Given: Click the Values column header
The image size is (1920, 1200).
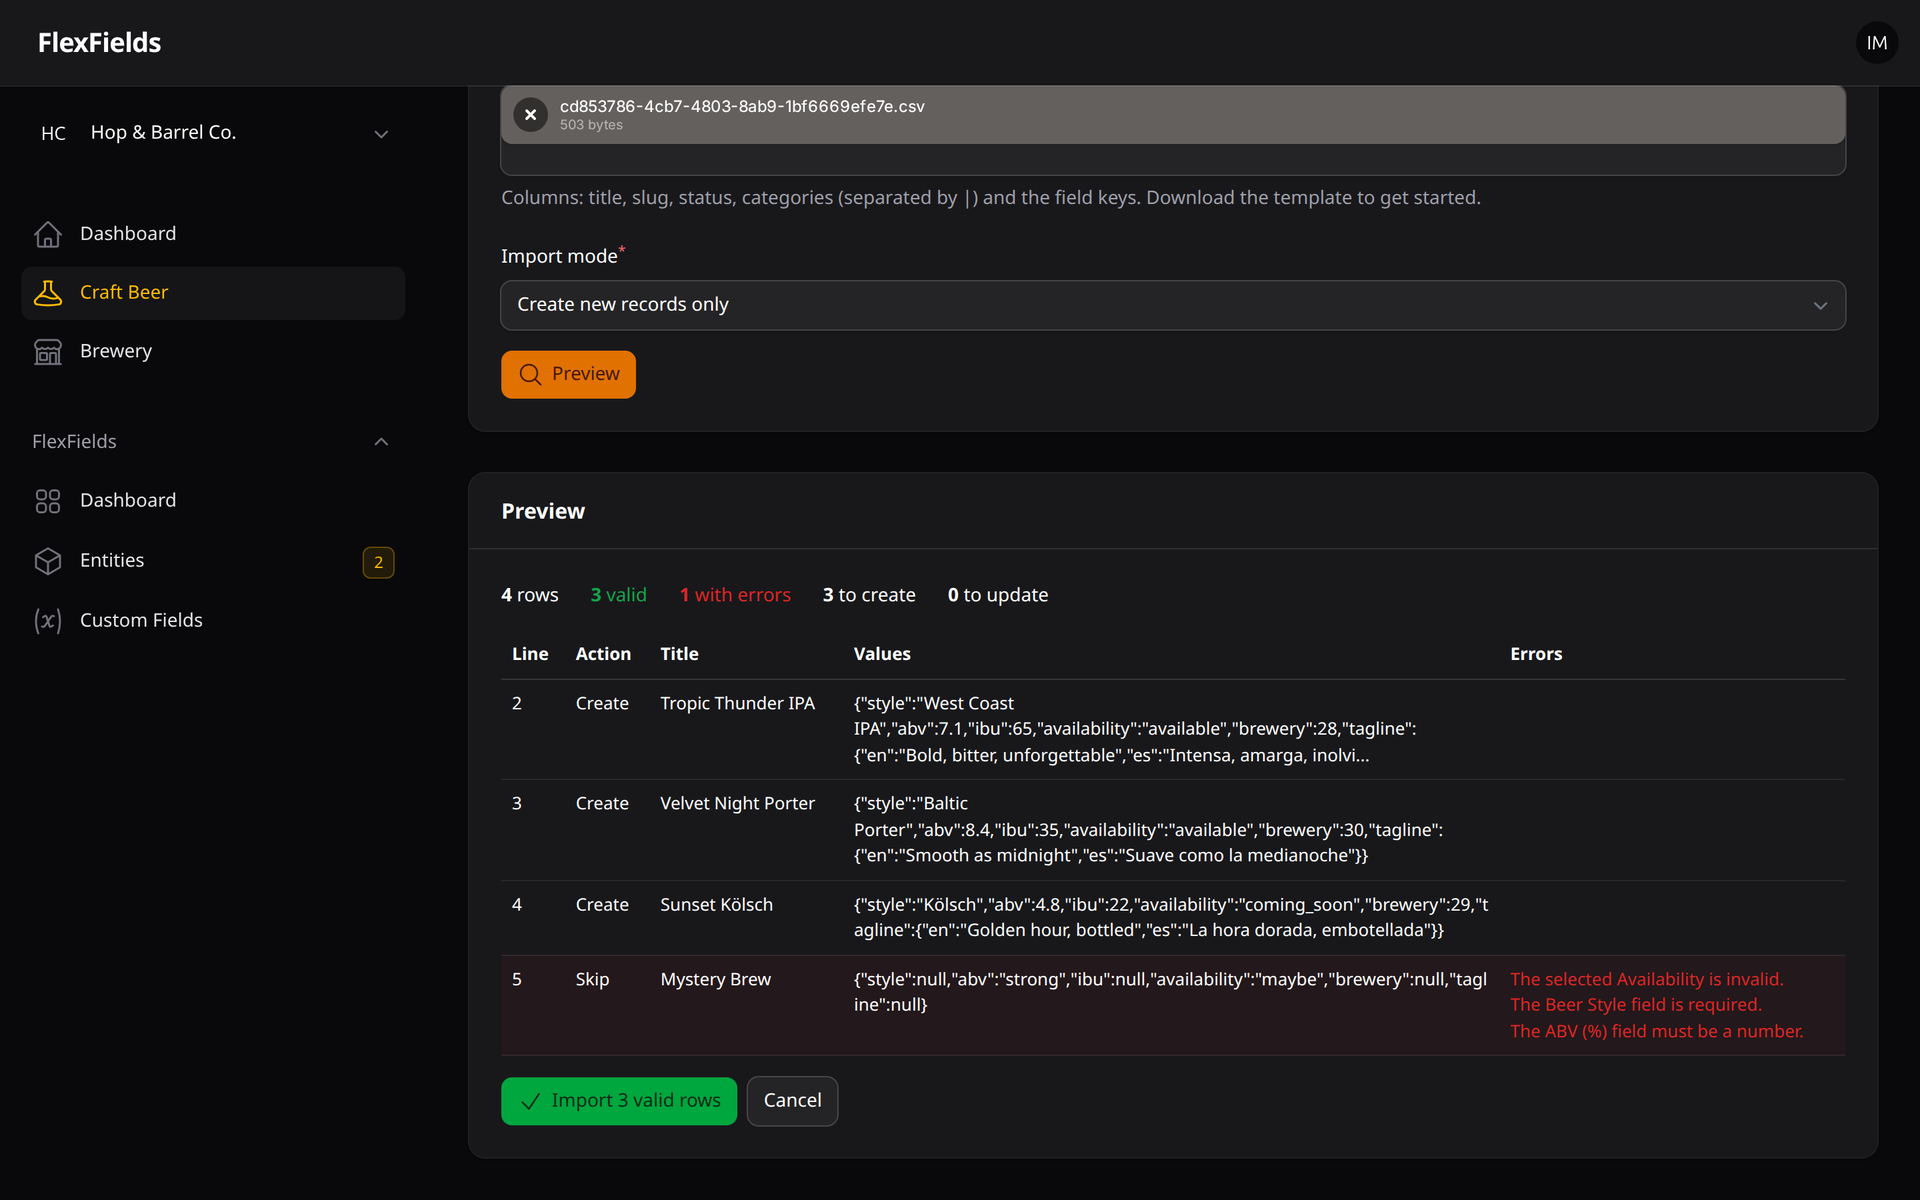Looking at the screenshot, I should tap(882, 654).
